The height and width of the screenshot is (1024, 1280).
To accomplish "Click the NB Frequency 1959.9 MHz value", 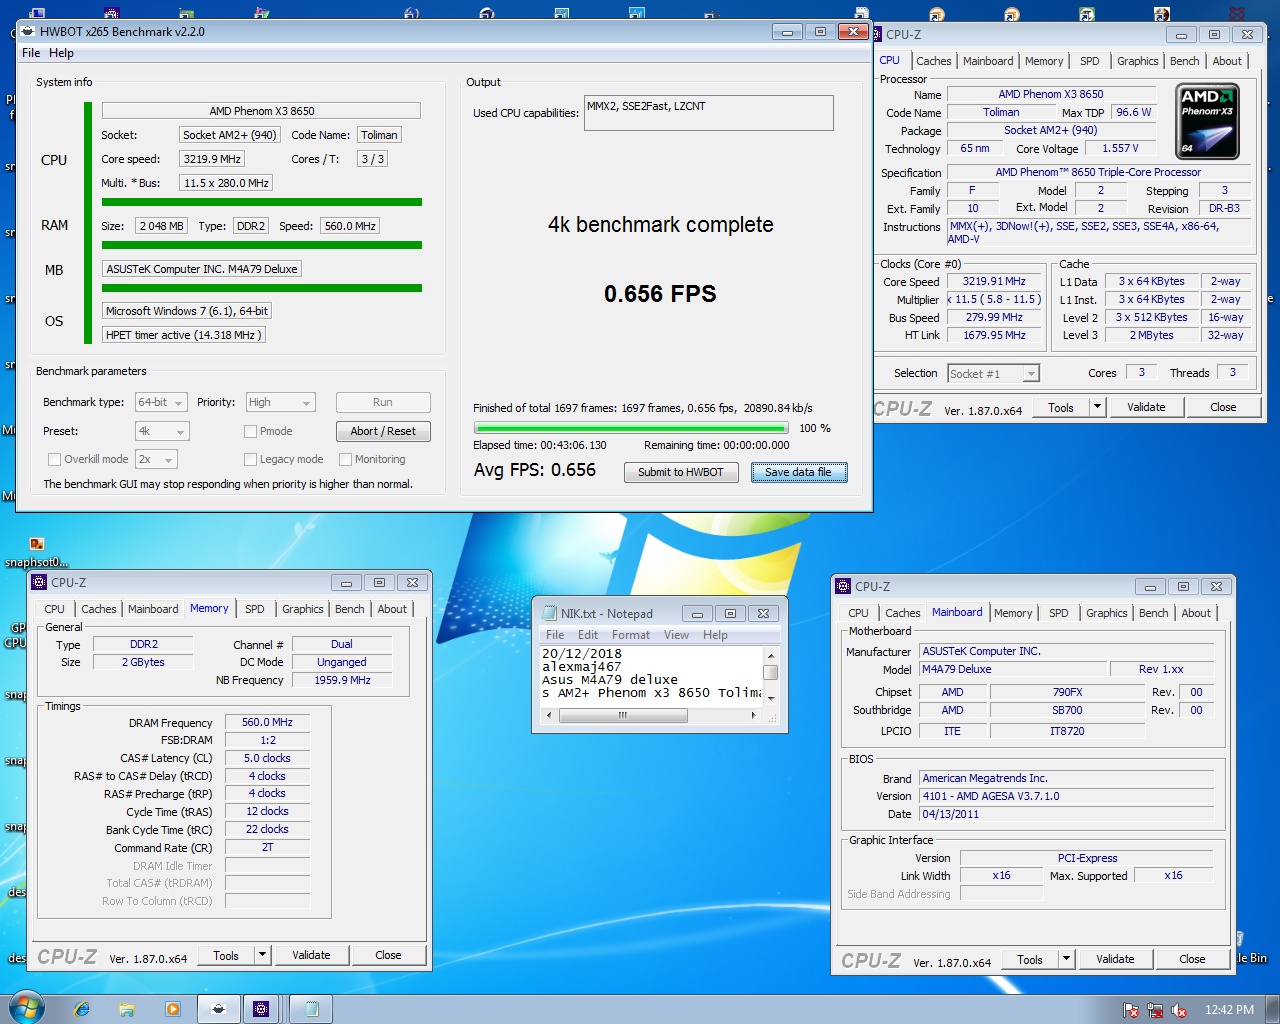I will [x=342, y=680].
